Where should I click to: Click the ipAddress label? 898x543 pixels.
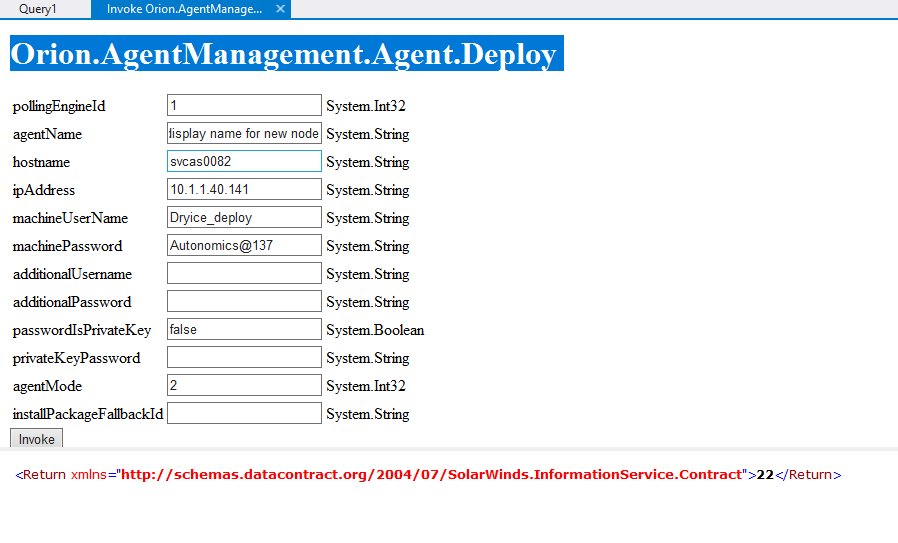click(44, 190)
